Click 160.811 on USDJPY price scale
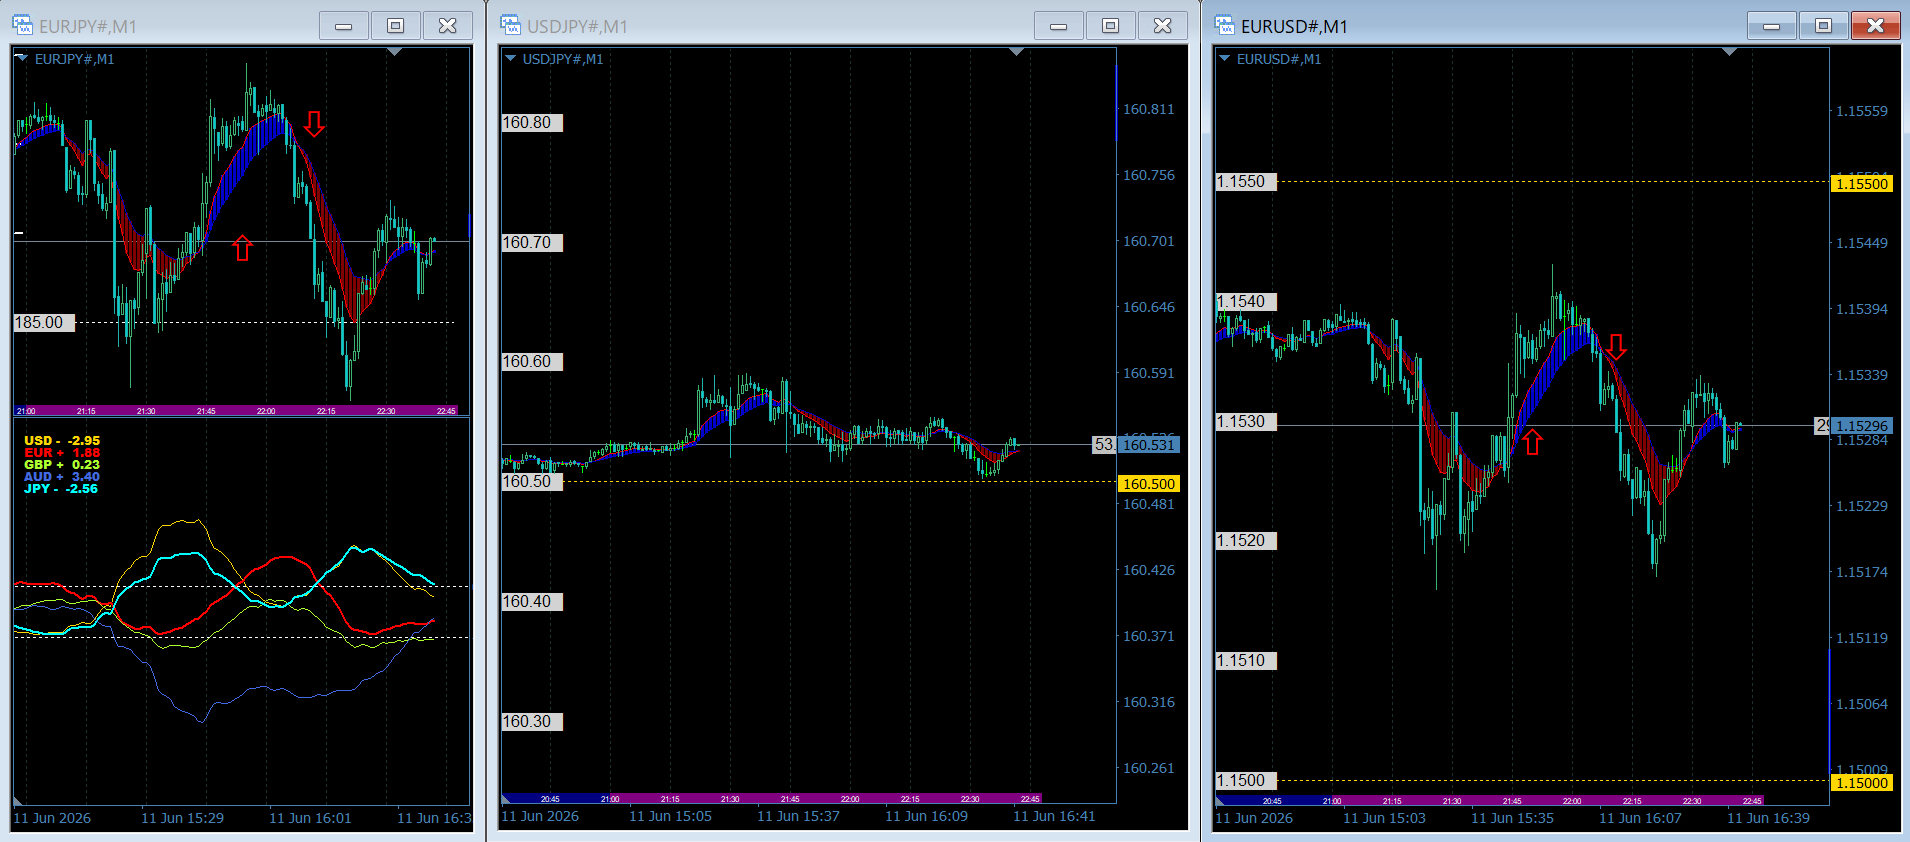The height and width of the screenshot is (842, 1910). pos(1148,109)
